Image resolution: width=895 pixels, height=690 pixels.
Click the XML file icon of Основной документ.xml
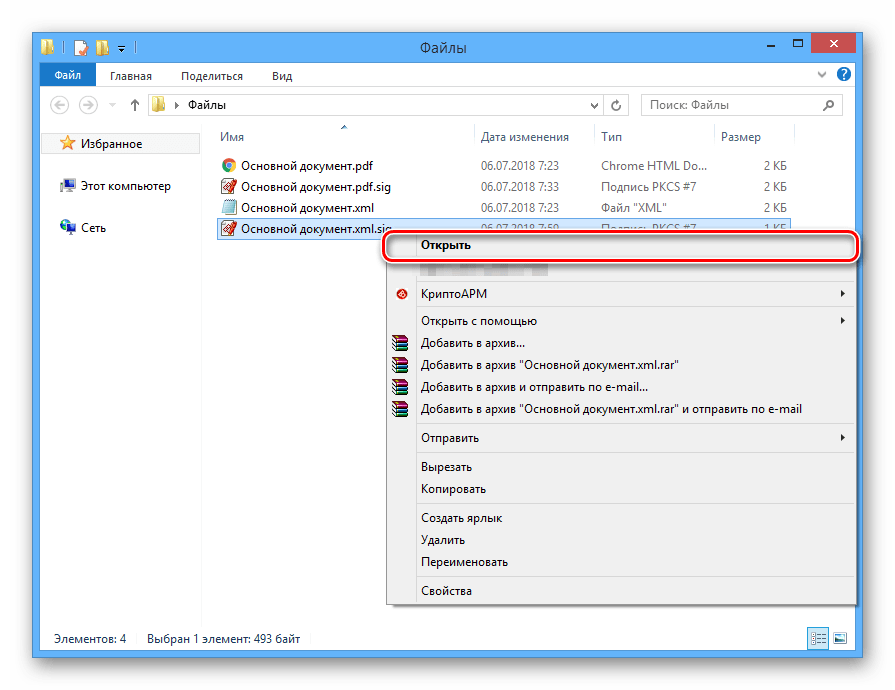tap(229, 208)
